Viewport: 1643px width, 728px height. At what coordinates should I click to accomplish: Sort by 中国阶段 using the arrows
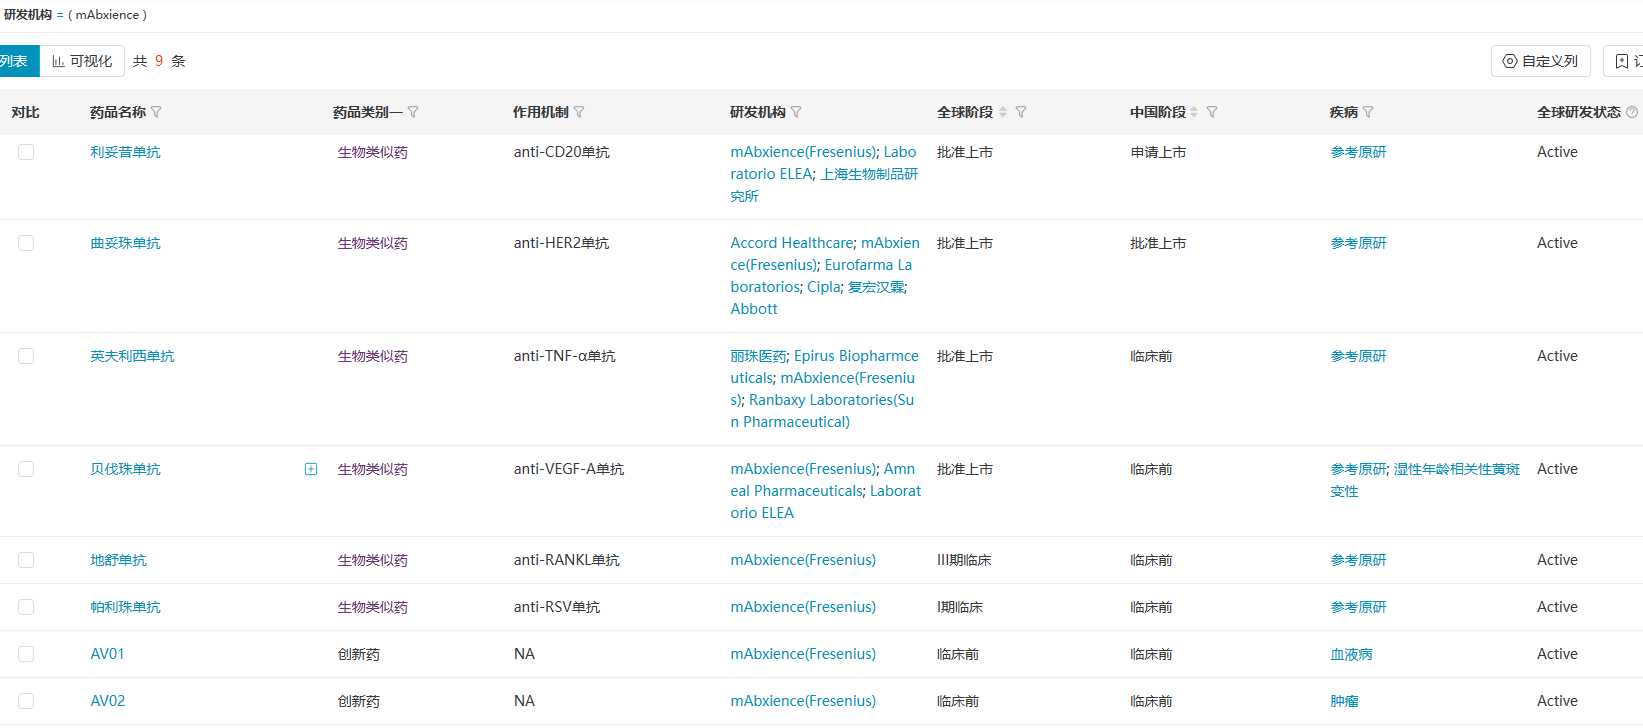1194,112
